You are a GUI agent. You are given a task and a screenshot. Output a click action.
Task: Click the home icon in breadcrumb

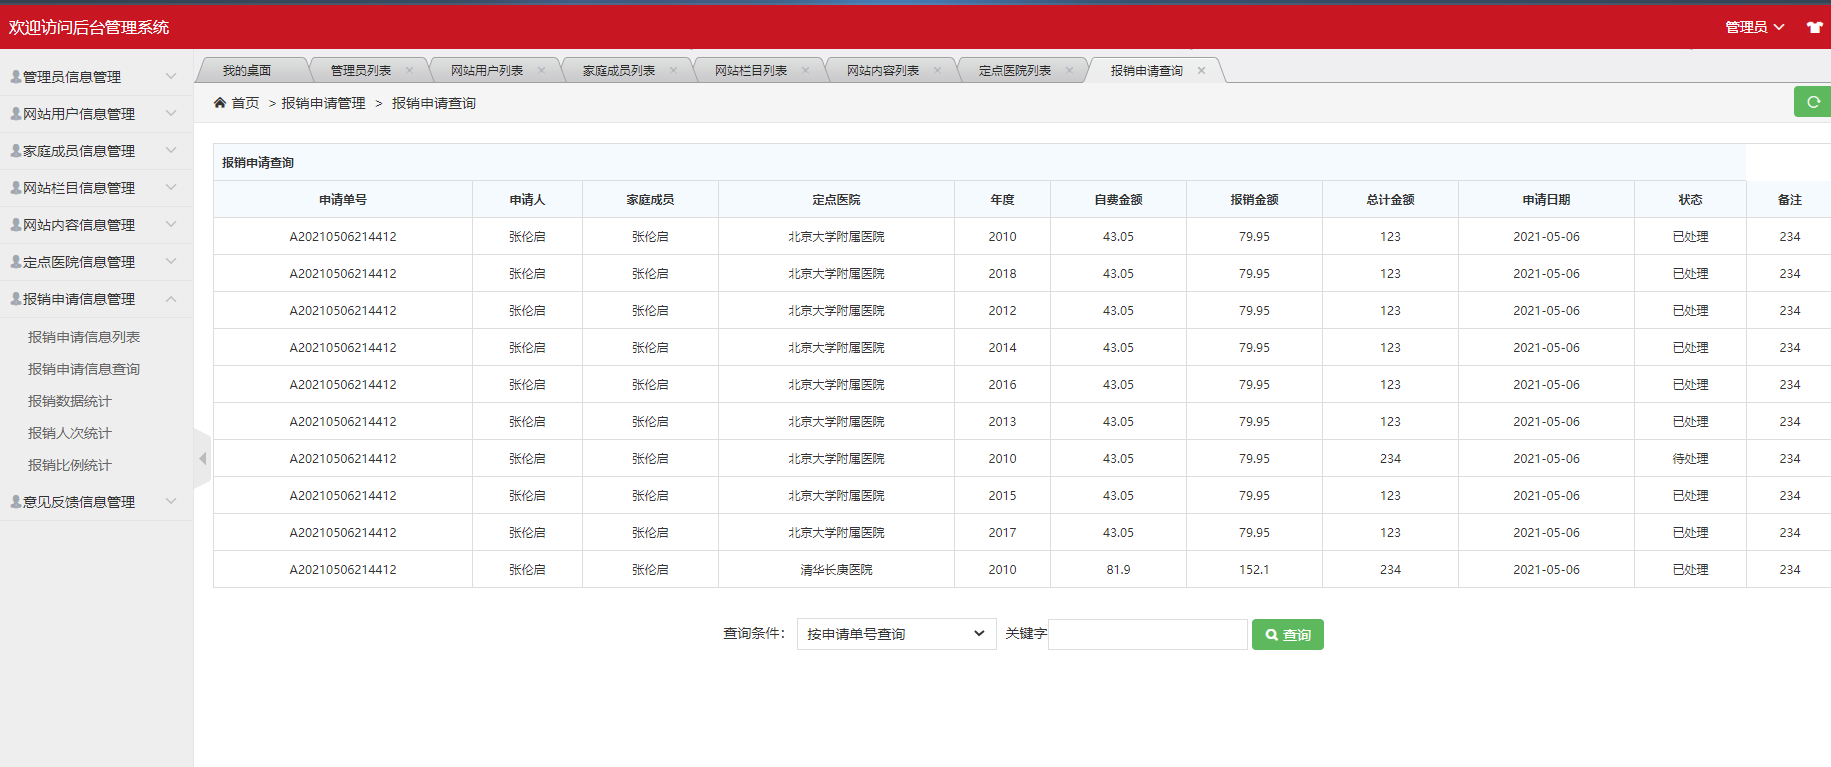pos(220,103)
